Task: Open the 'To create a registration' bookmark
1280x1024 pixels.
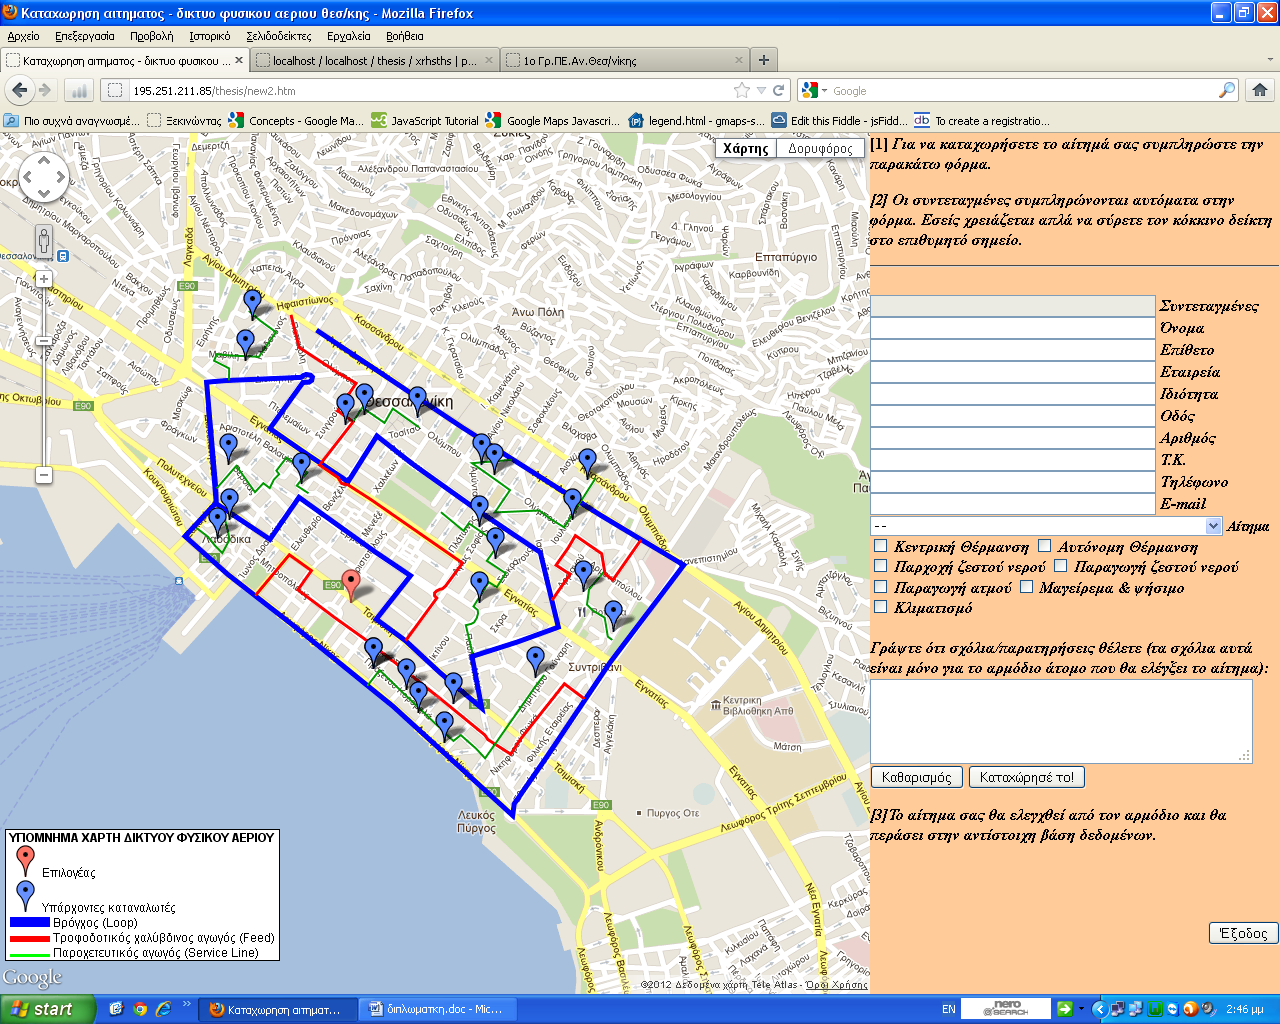Action: (x=982, y=120)
